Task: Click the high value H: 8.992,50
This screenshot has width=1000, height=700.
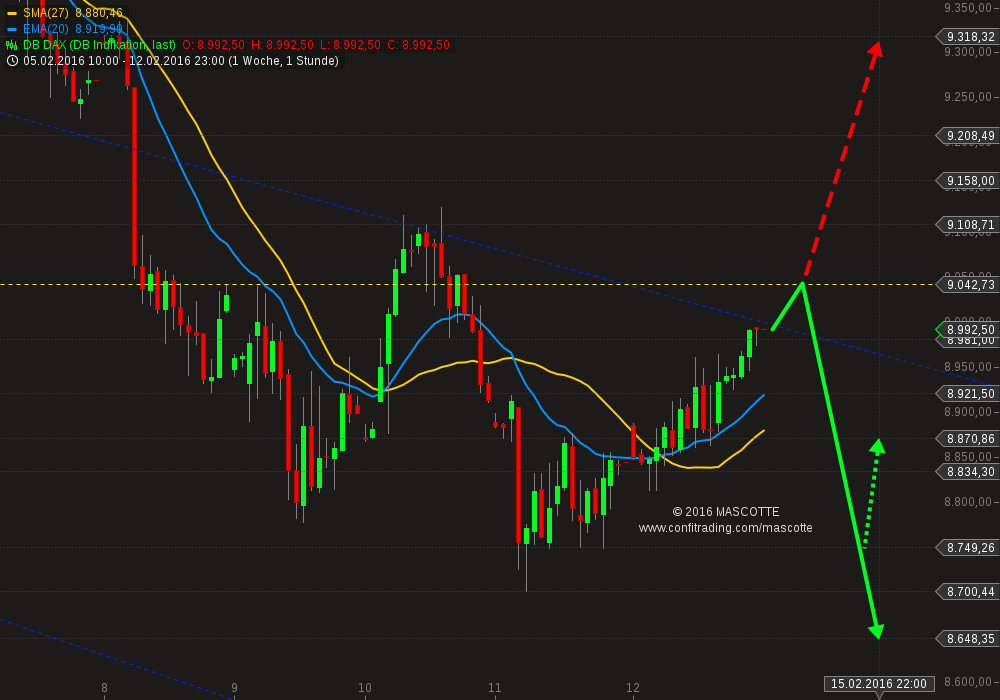Action: pyautogui.click(x=282, y=45)
